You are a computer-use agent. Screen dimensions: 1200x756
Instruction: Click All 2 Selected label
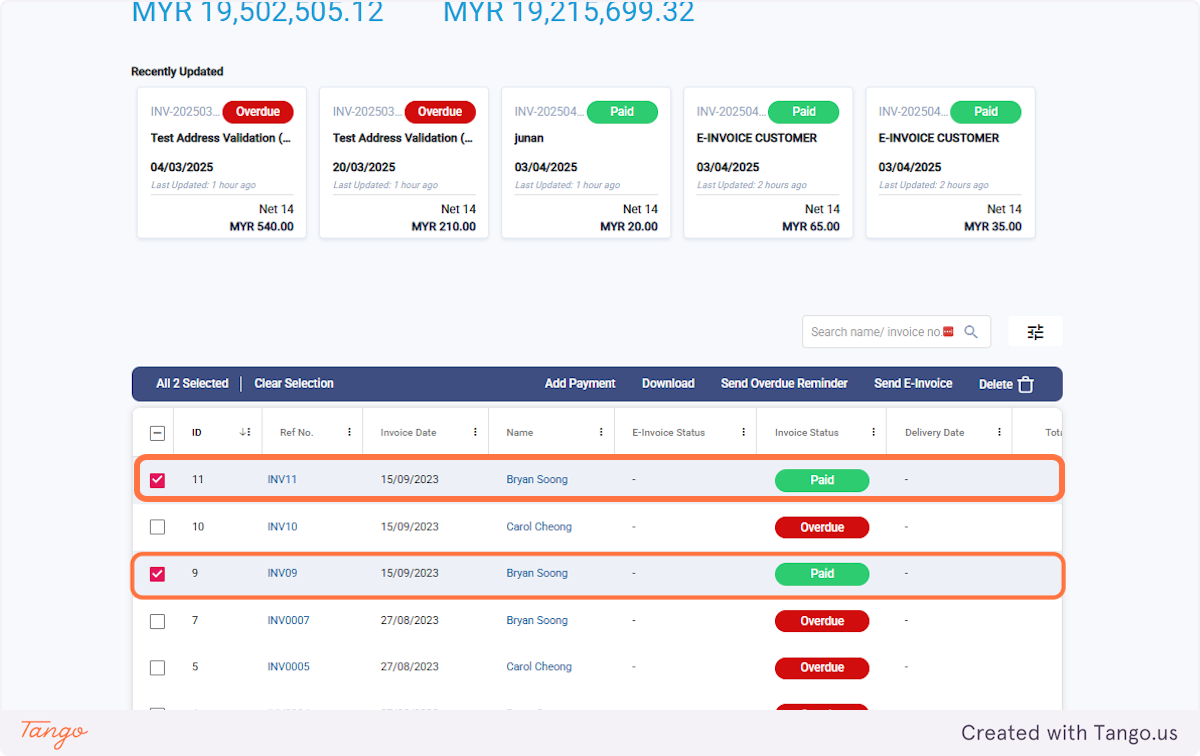(x=192, y=383)
